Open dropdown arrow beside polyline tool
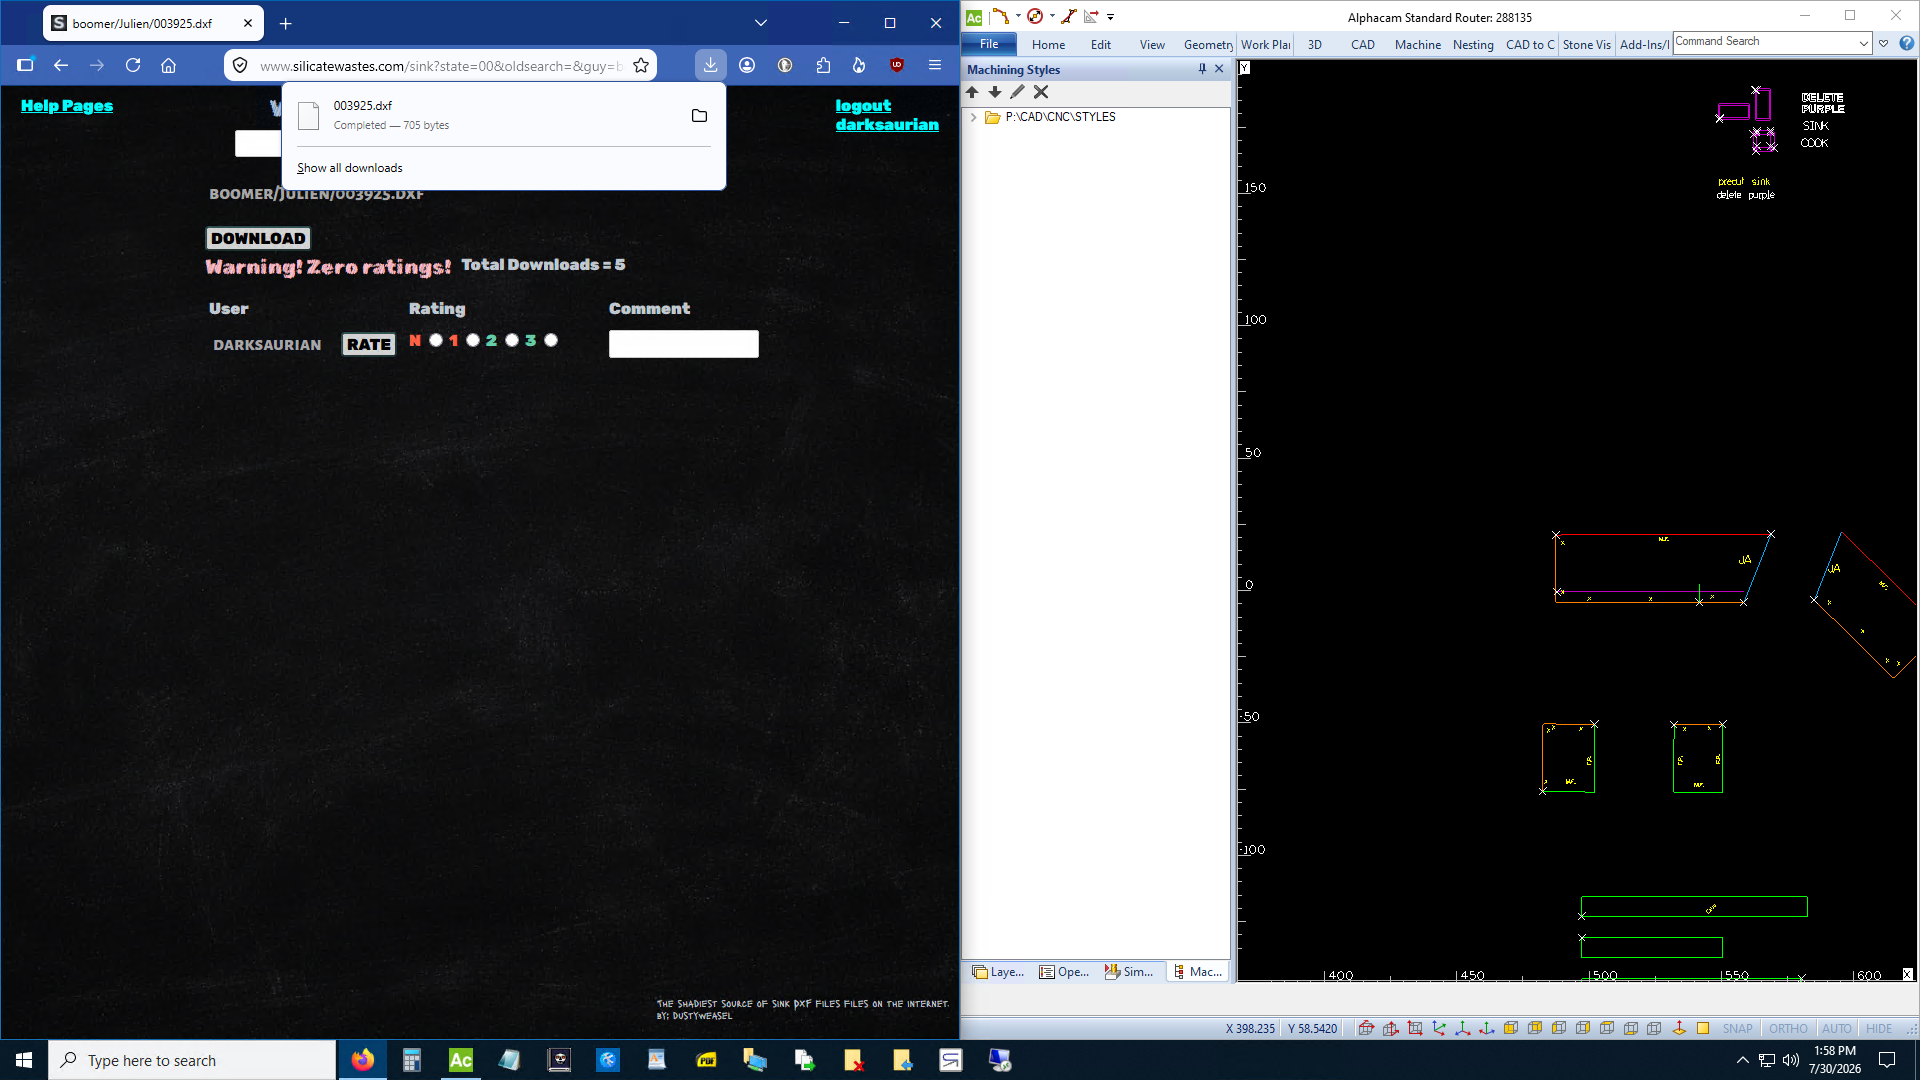The image size is (1920, 1080). click(x=1018, y=16)
